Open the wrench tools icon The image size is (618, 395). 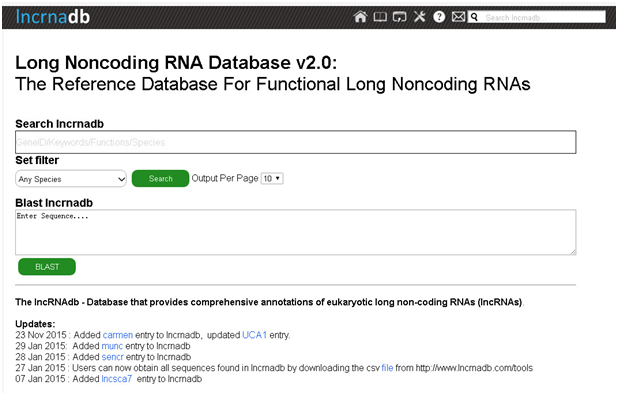[x=419, y=17]
